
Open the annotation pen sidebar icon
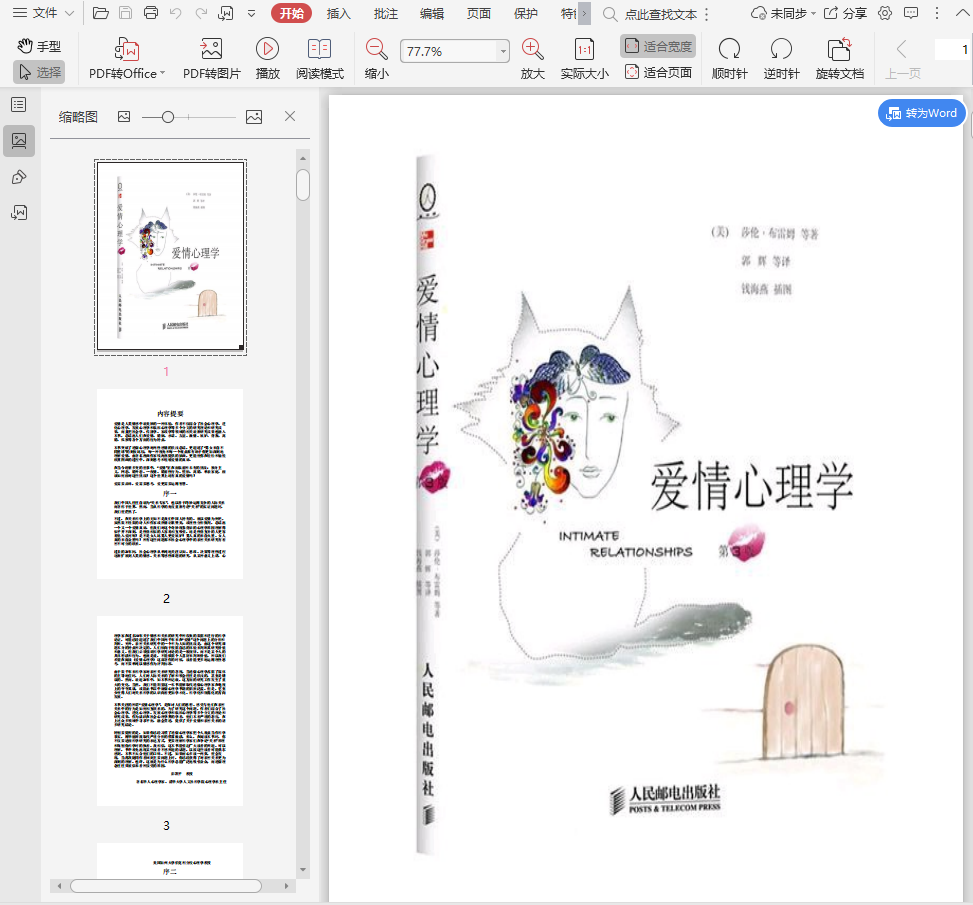click(x=19, y=178)
